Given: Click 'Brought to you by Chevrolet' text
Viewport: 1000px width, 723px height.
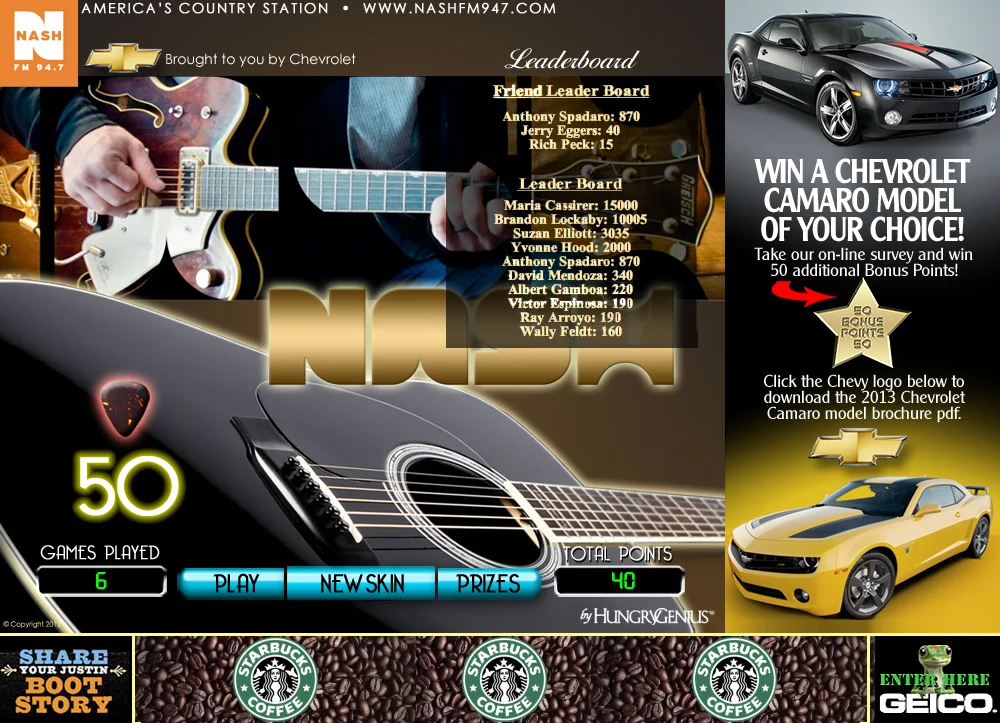Looking at the screenshot, I should 260,59.
